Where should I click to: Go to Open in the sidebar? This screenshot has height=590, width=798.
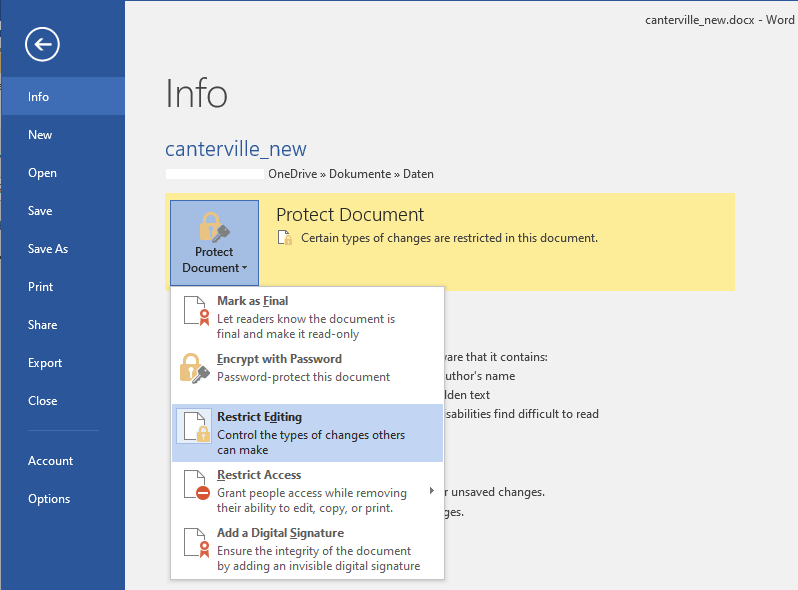[x=42, y=173]
